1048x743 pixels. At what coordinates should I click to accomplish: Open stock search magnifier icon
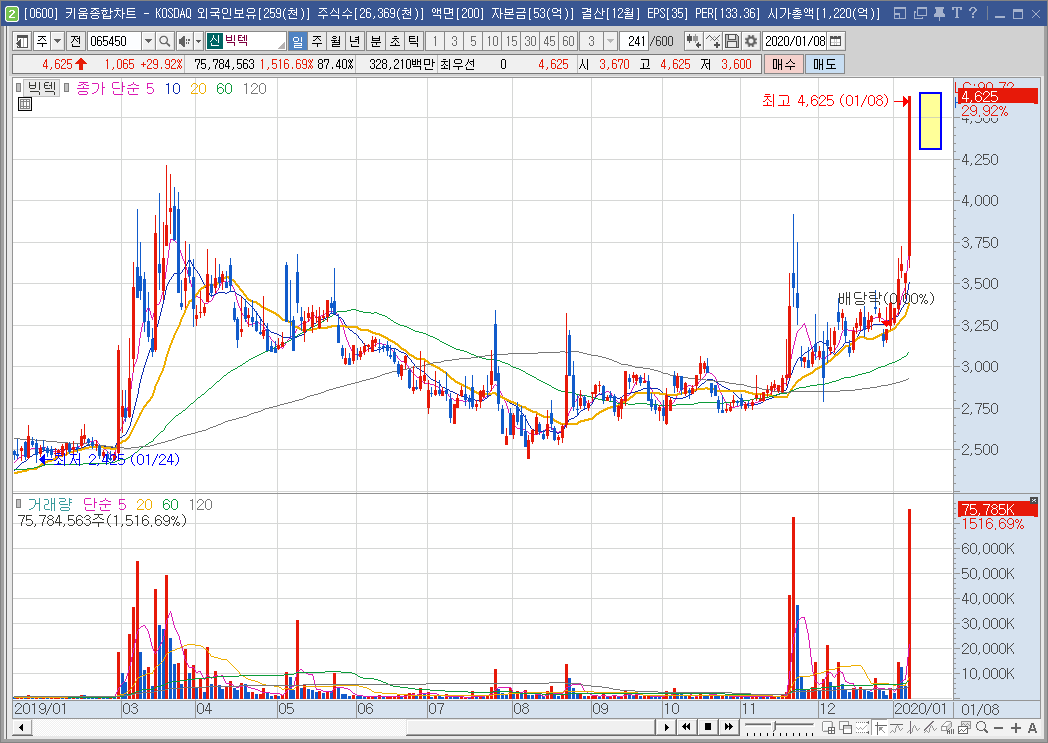[164, 41]
